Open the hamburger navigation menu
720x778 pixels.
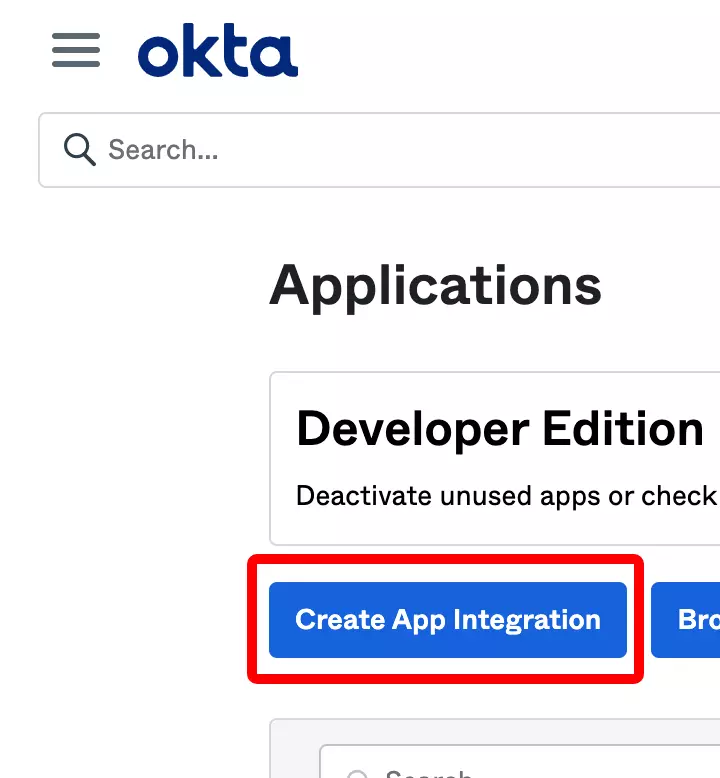point(76,50)
